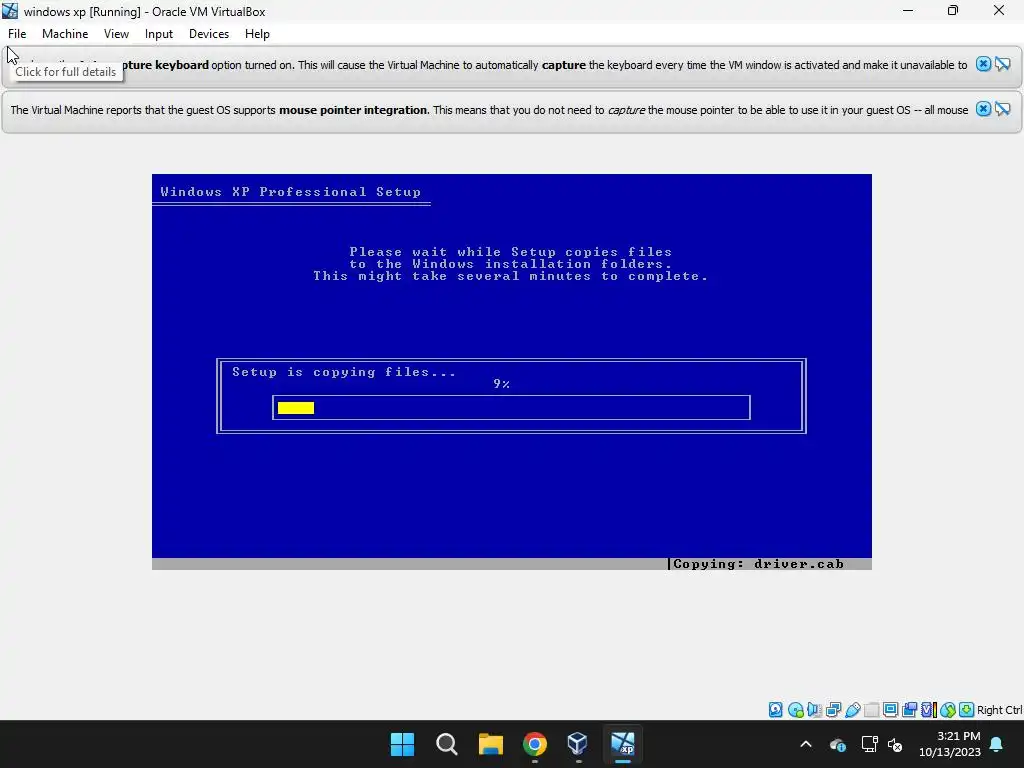Screen dimensions: 1024x768
Task: Click the 9% progress text
Action: [502, 384]
